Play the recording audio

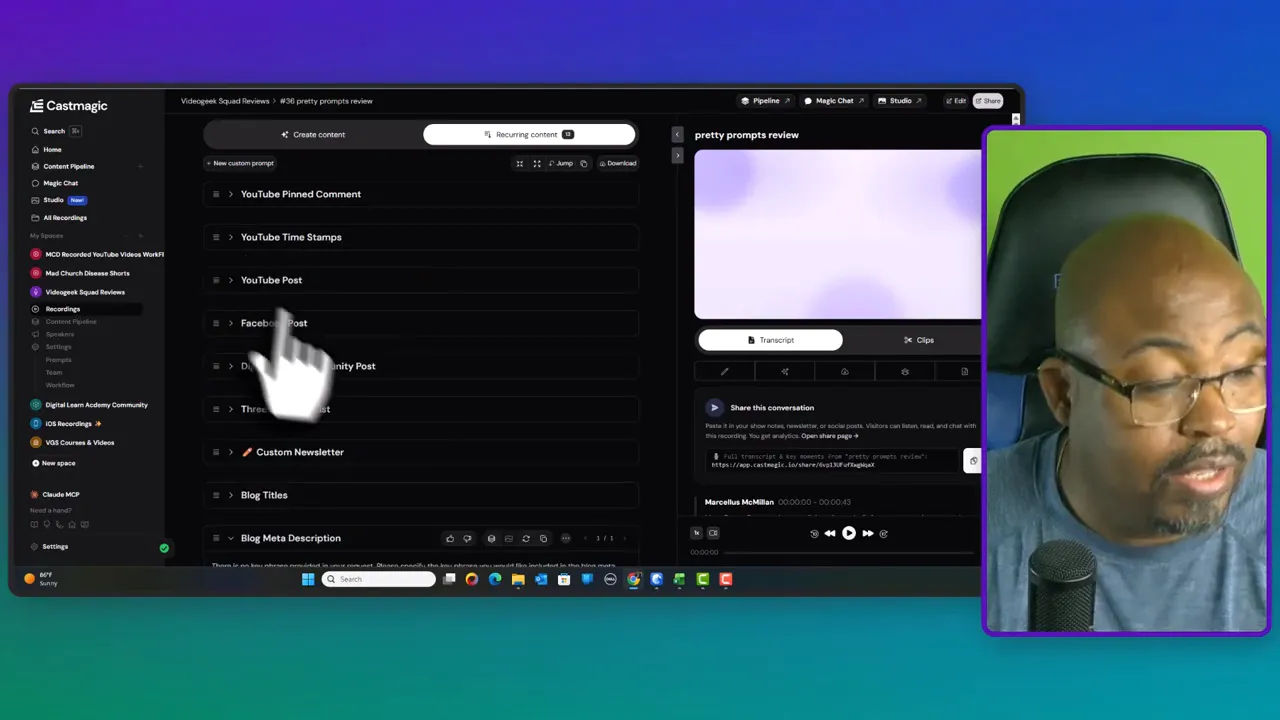click(848, 533)
